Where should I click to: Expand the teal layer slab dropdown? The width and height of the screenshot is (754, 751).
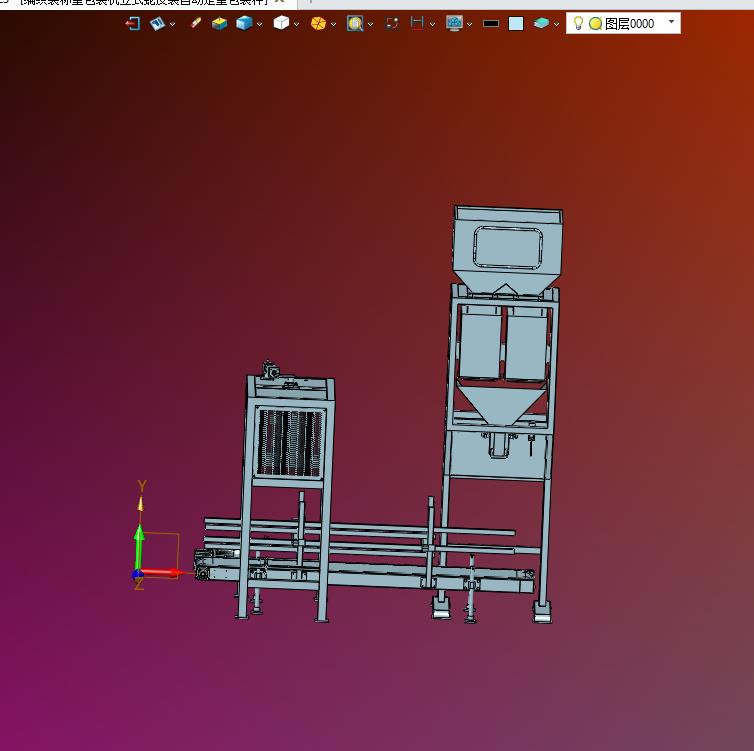point(556,24)
